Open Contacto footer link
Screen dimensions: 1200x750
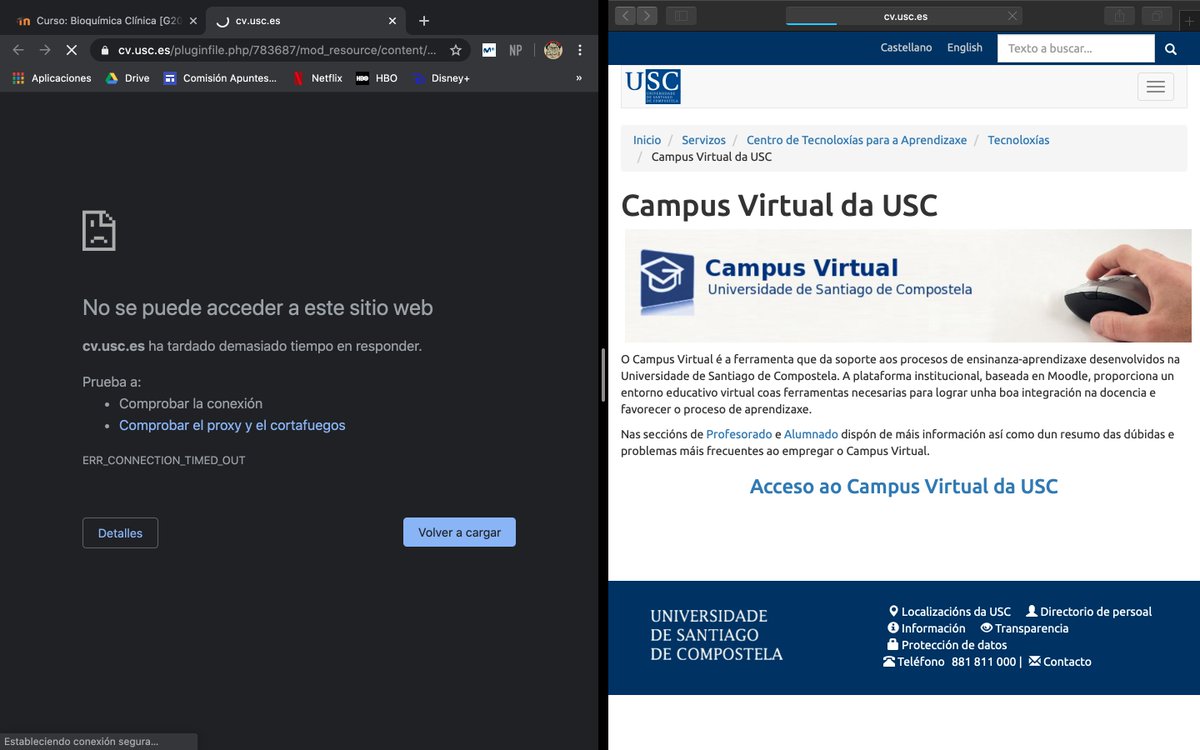[x=1060, y=662]
